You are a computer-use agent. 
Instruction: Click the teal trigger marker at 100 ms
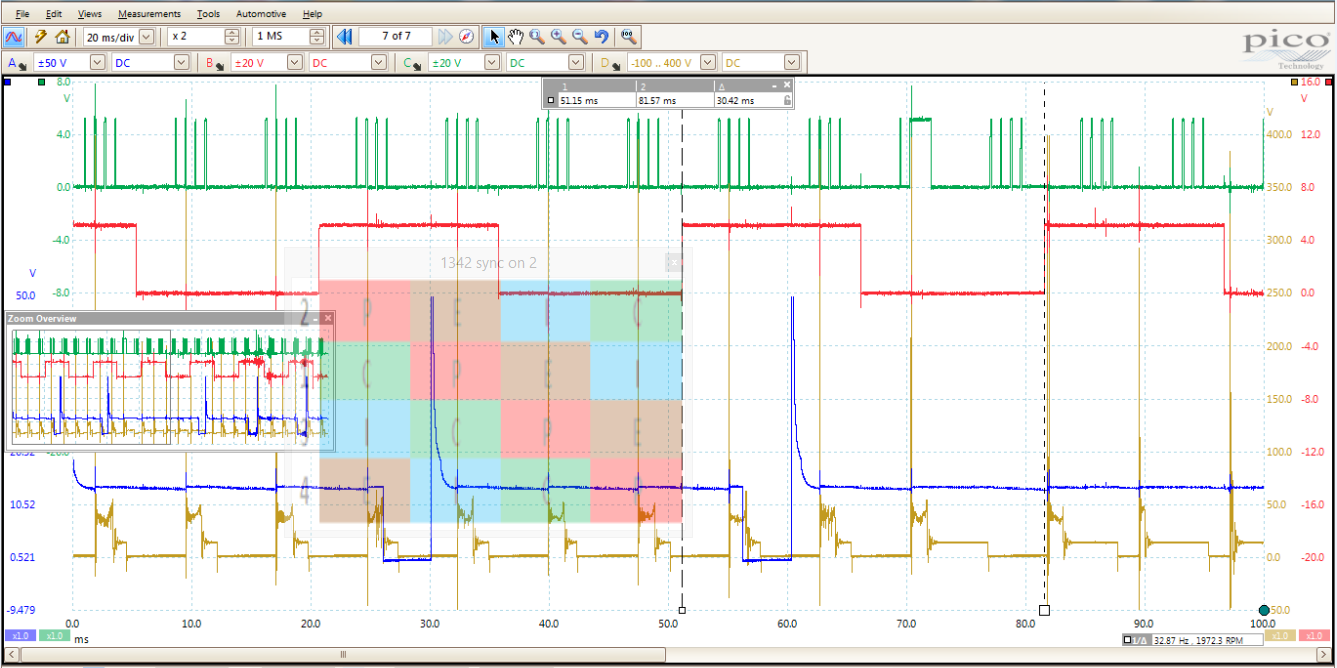click(x=1264, y=610)
